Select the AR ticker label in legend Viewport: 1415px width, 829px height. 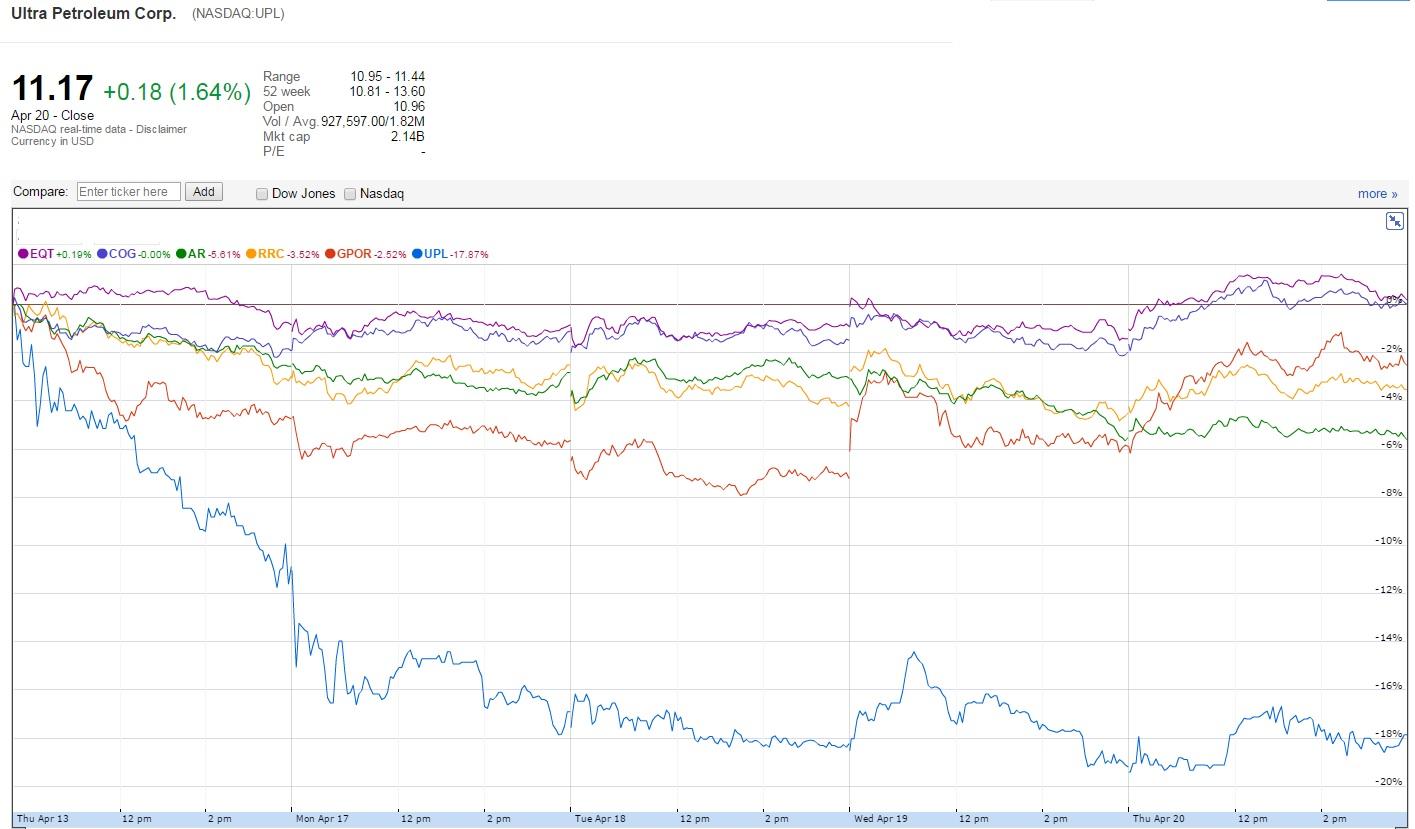196,254
